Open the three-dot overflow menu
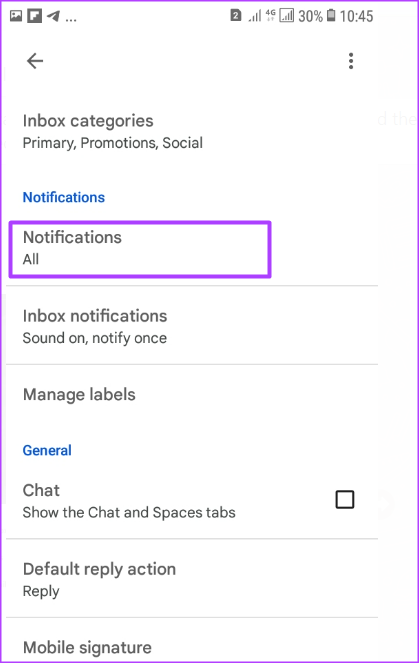 [351, 61]
